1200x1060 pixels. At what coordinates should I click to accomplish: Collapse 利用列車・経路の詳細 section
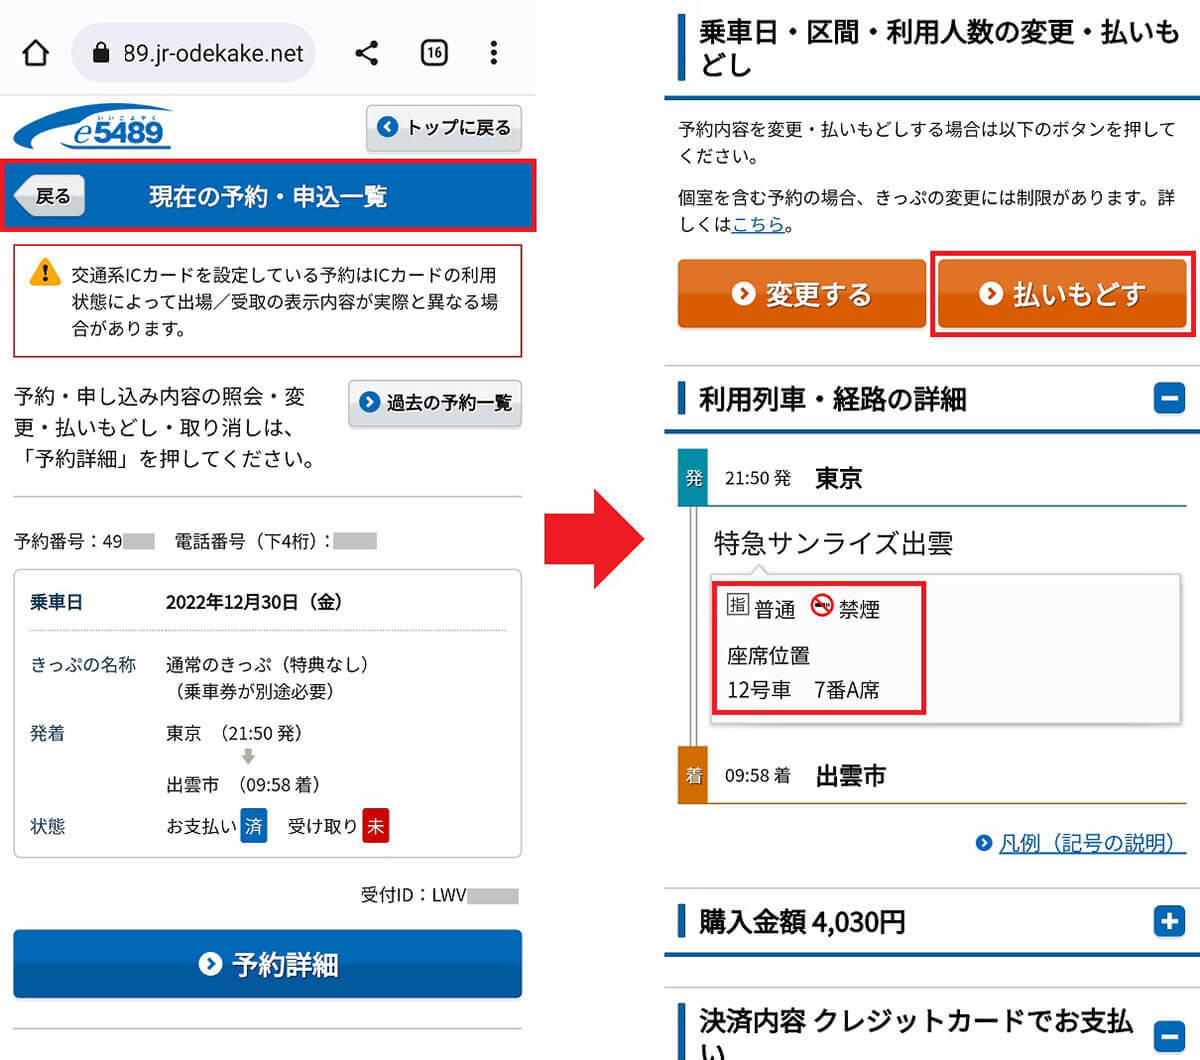point(1169,398)
